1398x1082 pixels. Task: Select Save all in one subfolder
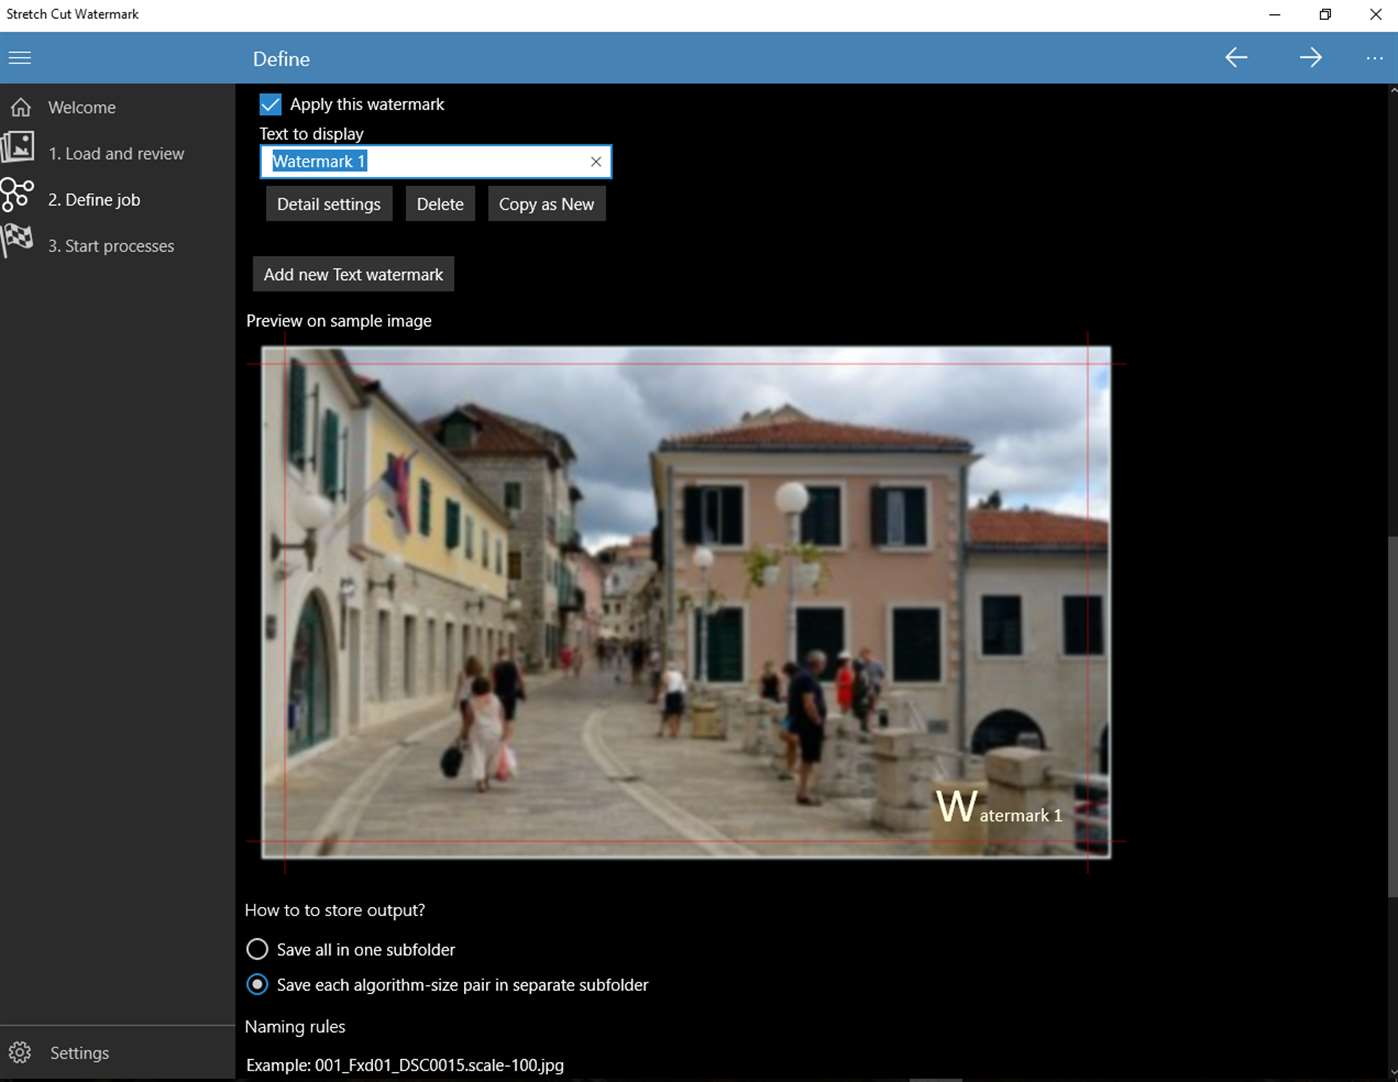(x=257, y=949)
